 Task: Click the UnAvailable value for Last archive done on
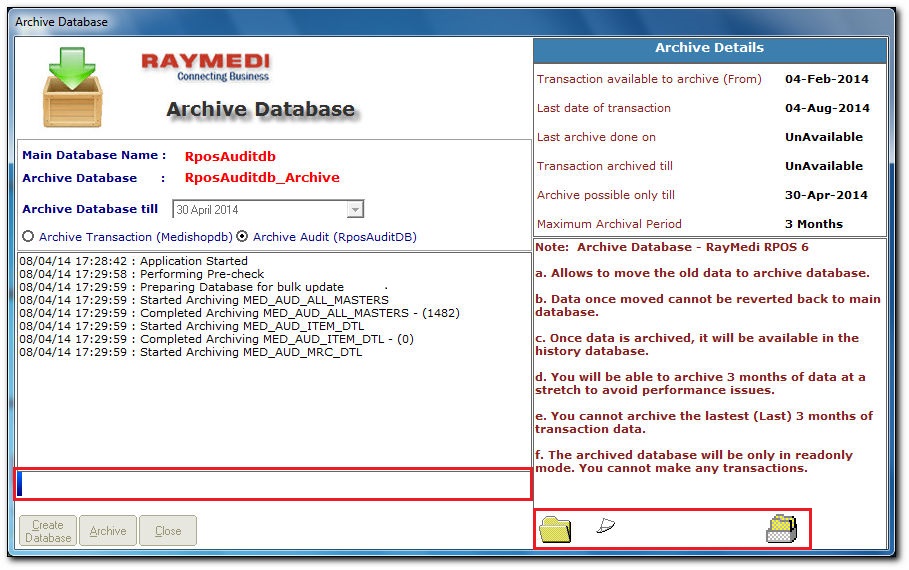(x=824, y=137)
